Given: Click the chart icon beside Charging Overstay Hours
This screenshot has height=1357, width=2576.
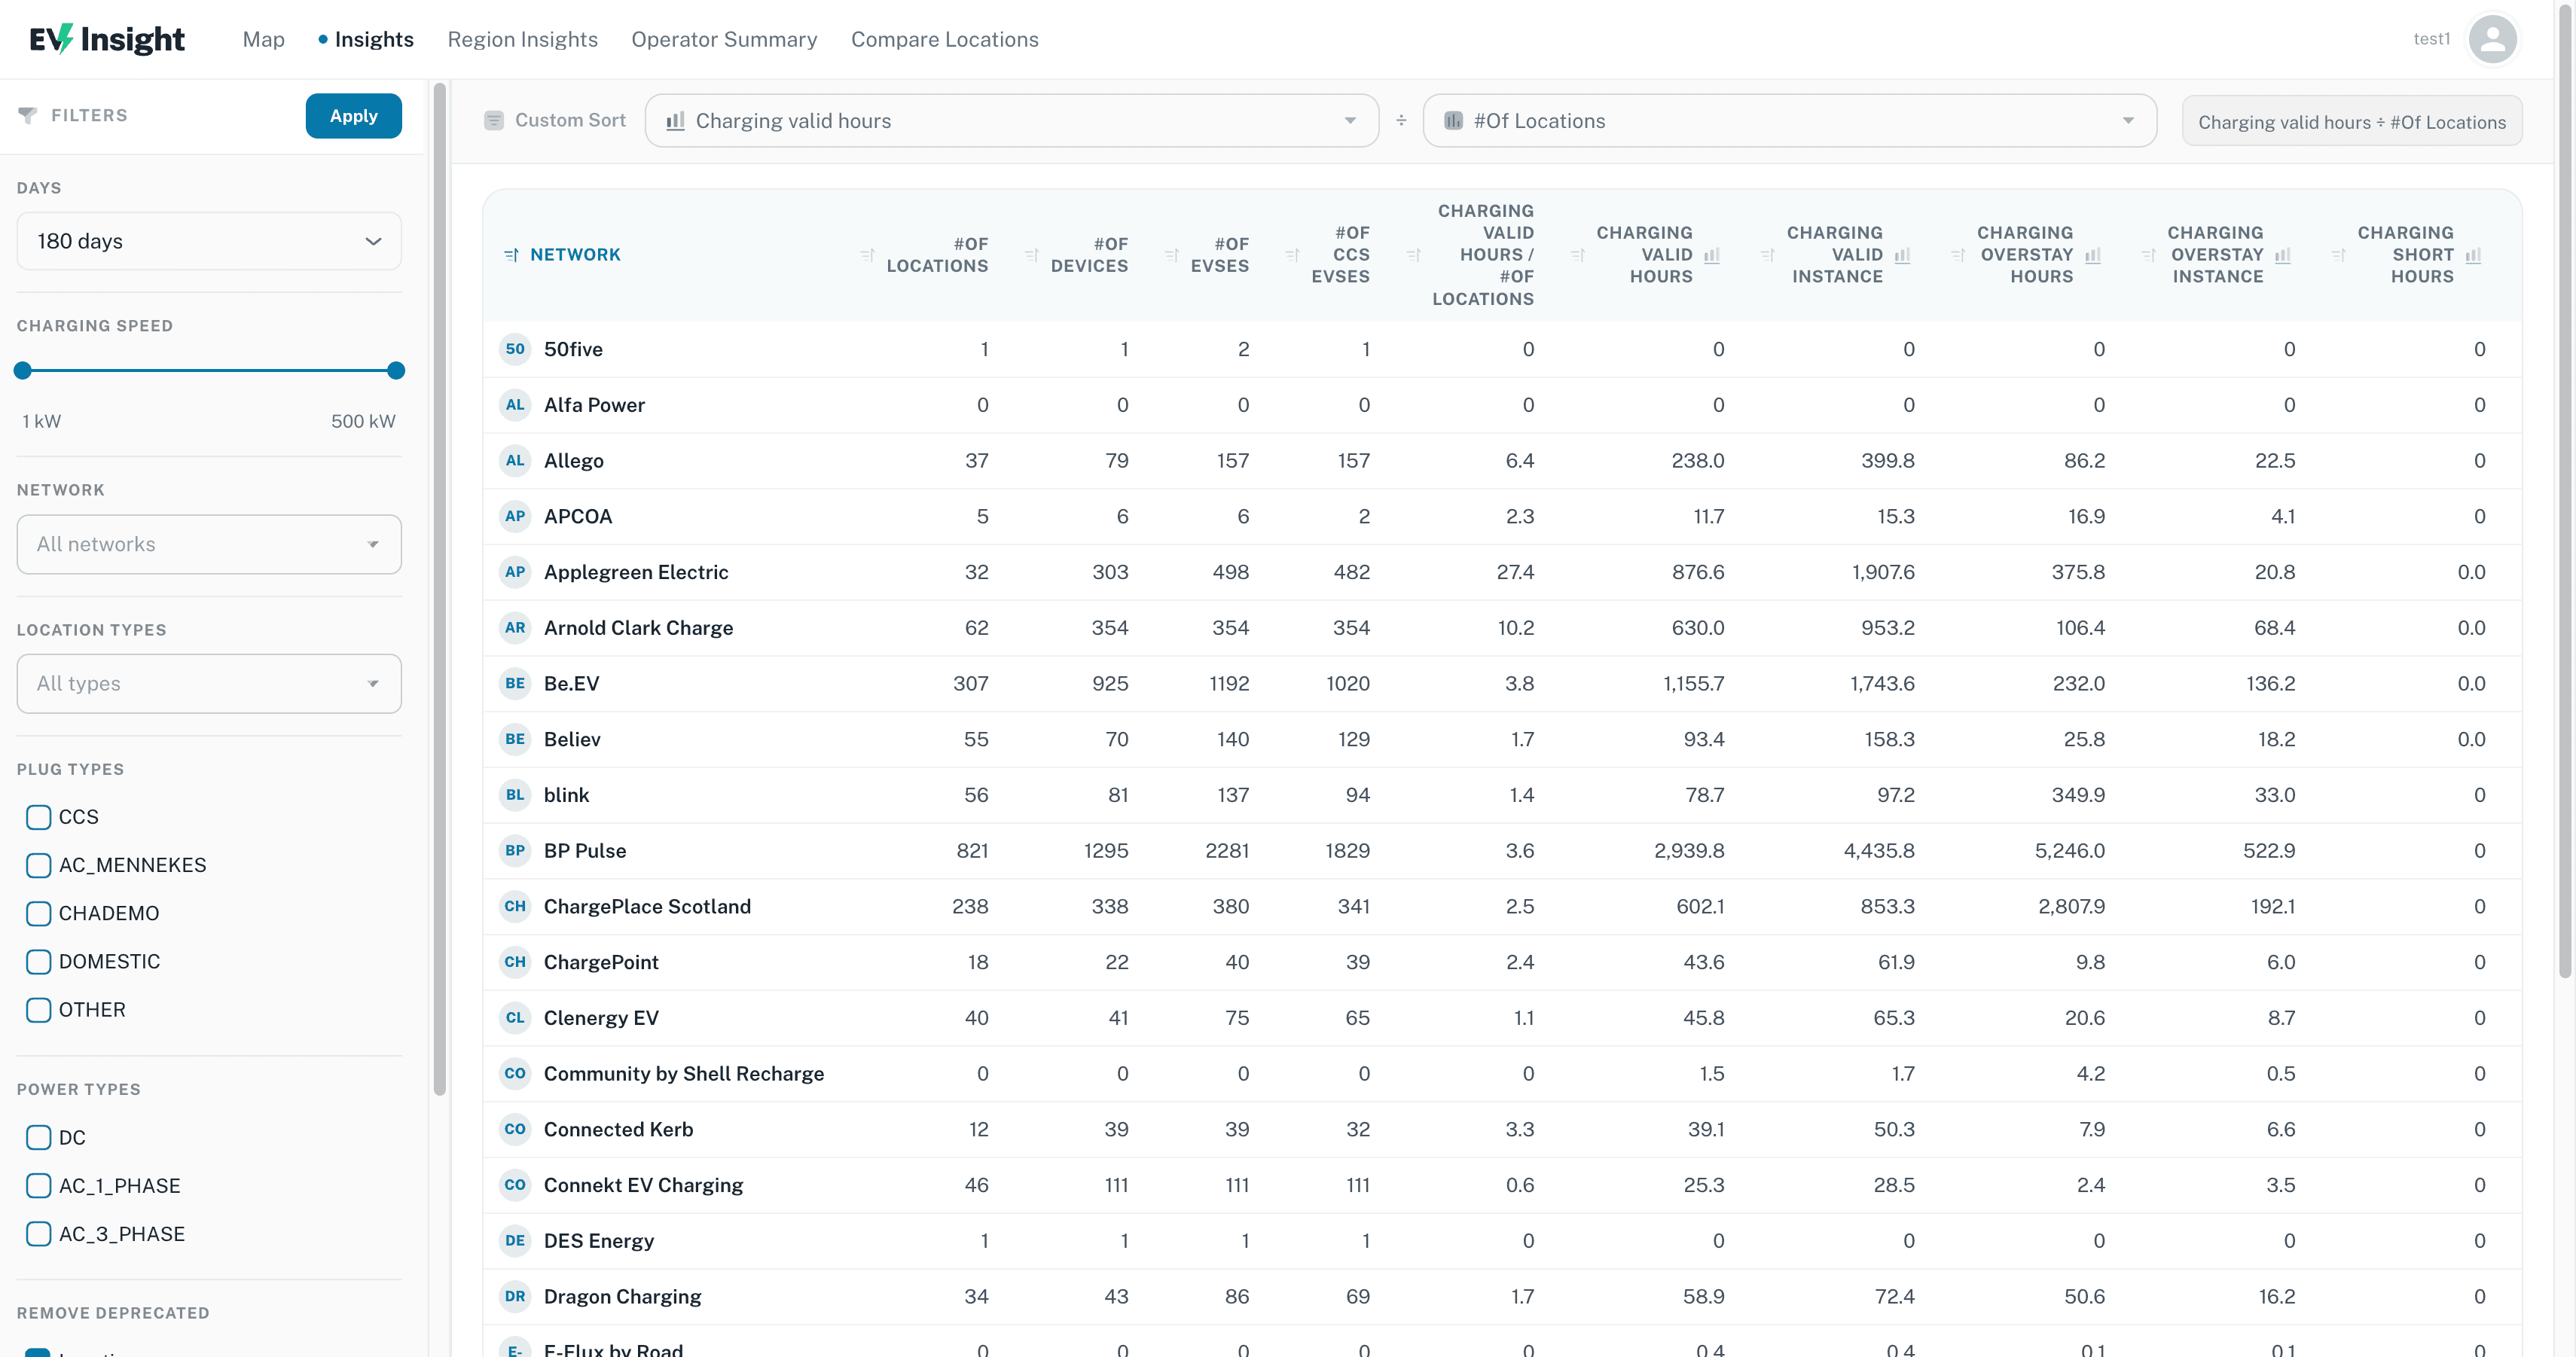Looking at the screenshot, I should (x=2092, y=255).
